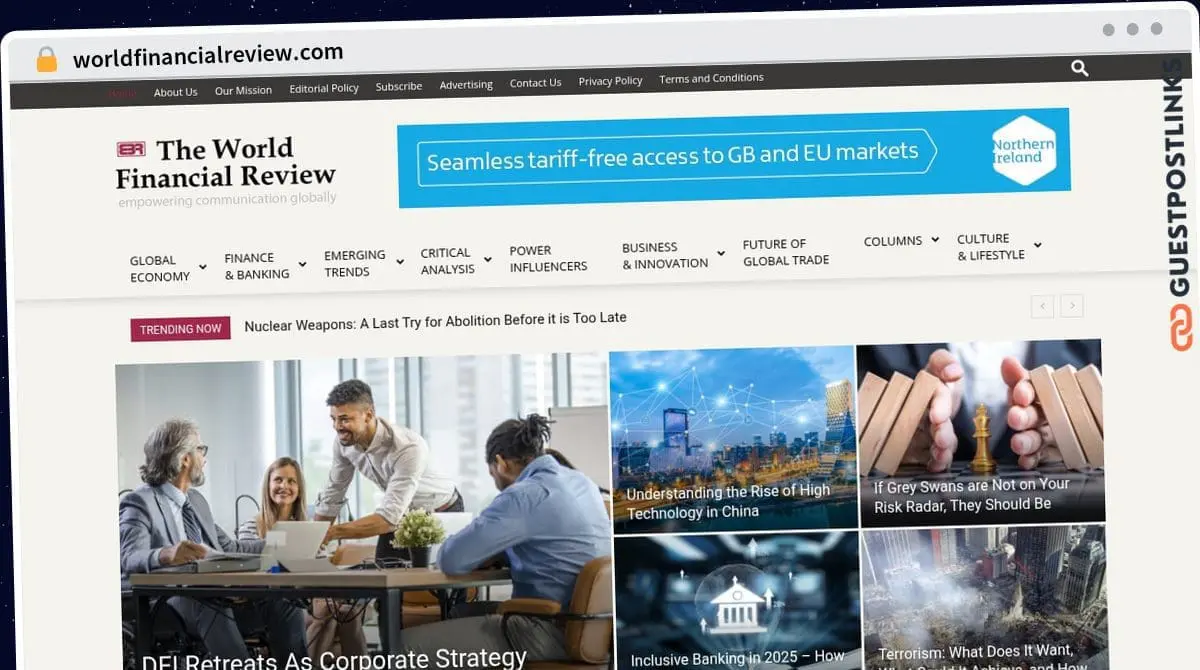This screenshot has height=670, width=1200.
Task: Open the Home link in top bar
Action: tap(123, 93)
